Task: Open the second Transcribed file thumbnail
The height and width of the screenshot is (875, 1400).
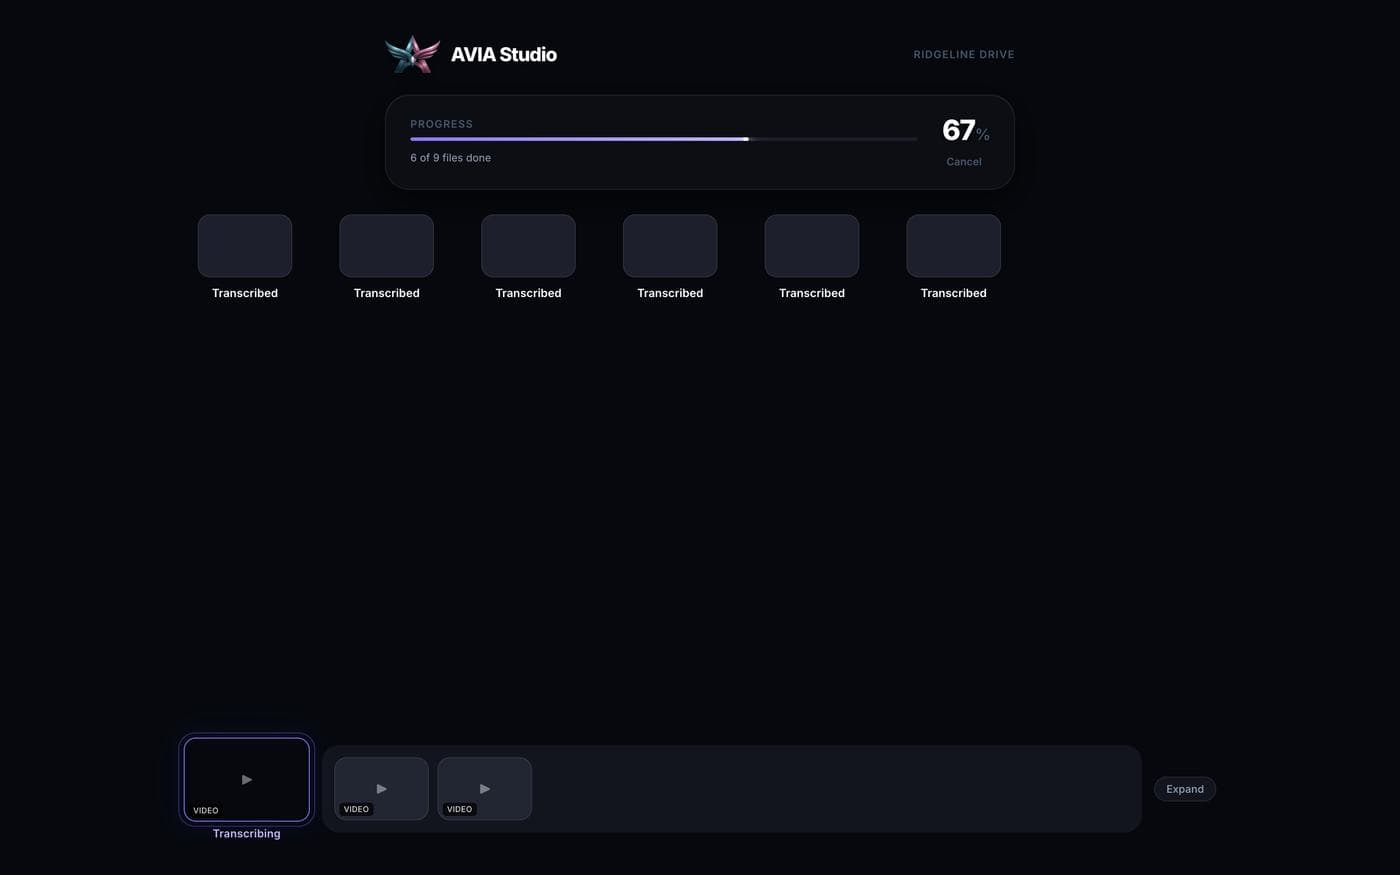Action: point(387,246)
